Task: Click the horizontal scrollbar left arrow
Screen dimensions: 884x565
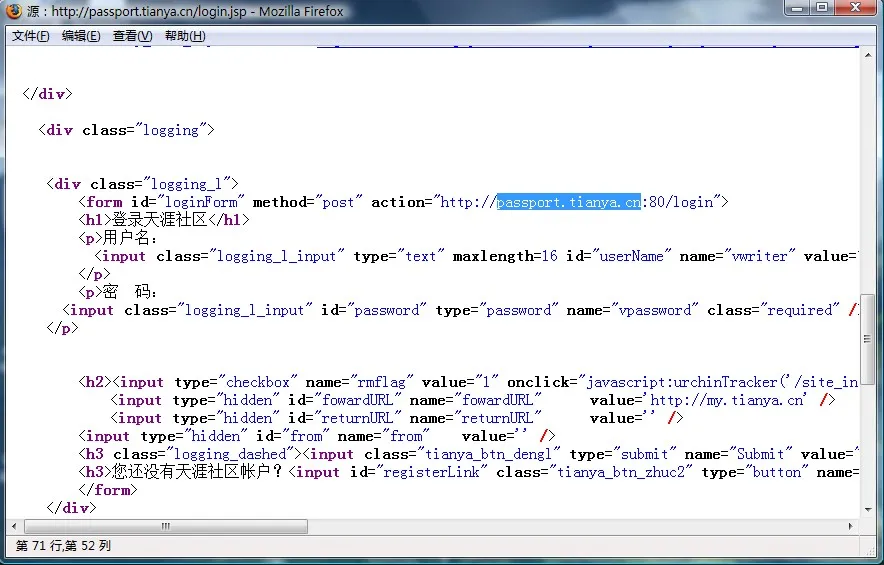Action: tap(15, 526)
